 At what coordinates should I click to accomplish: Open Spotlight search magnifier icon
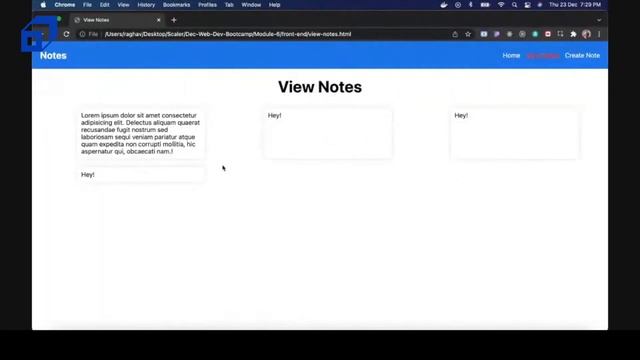tap(515, 5)
